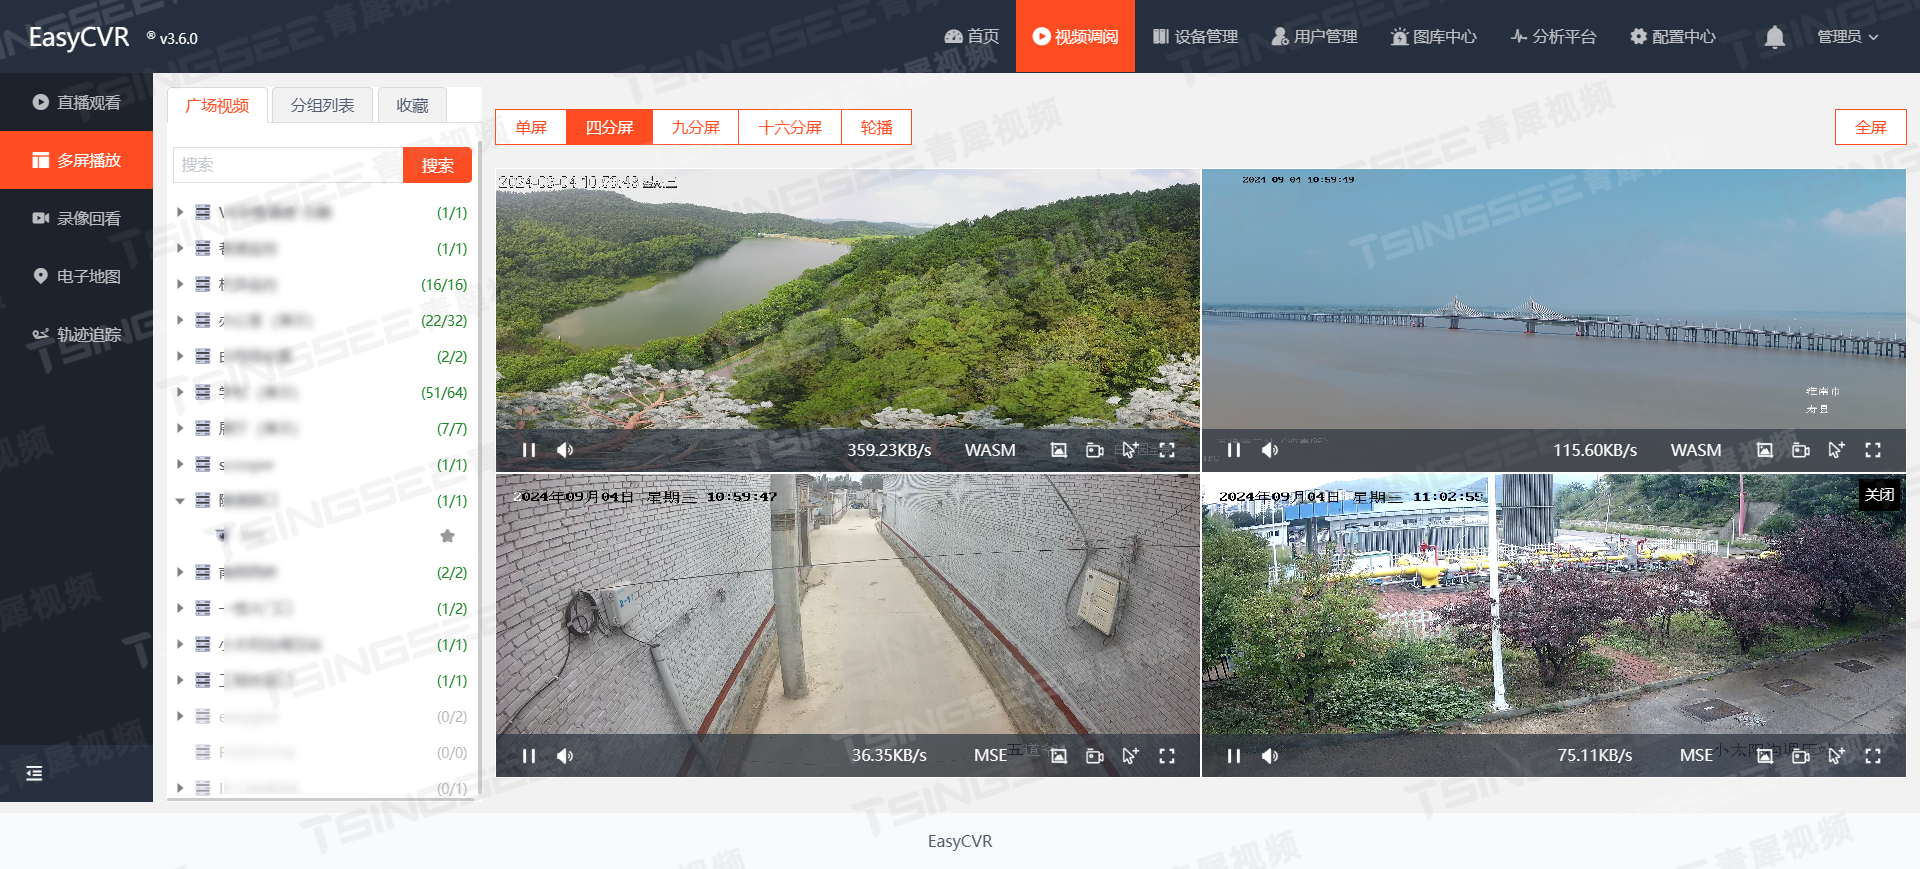The image size is (1920, 869).
Task: Open 图库中心 in top navigation
Action: [x=1433, y=36]
